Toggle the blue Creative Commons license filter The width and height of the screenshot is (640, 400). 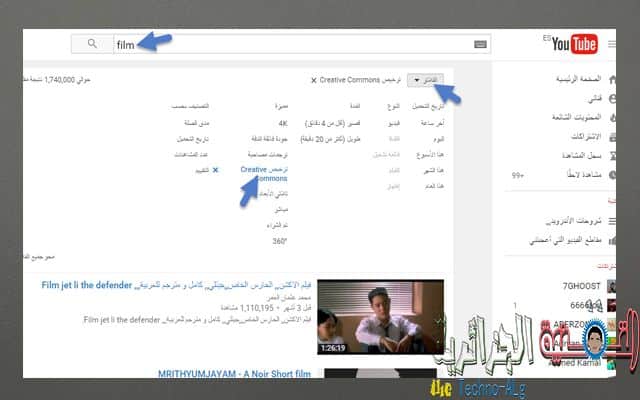tap(264, 174)
